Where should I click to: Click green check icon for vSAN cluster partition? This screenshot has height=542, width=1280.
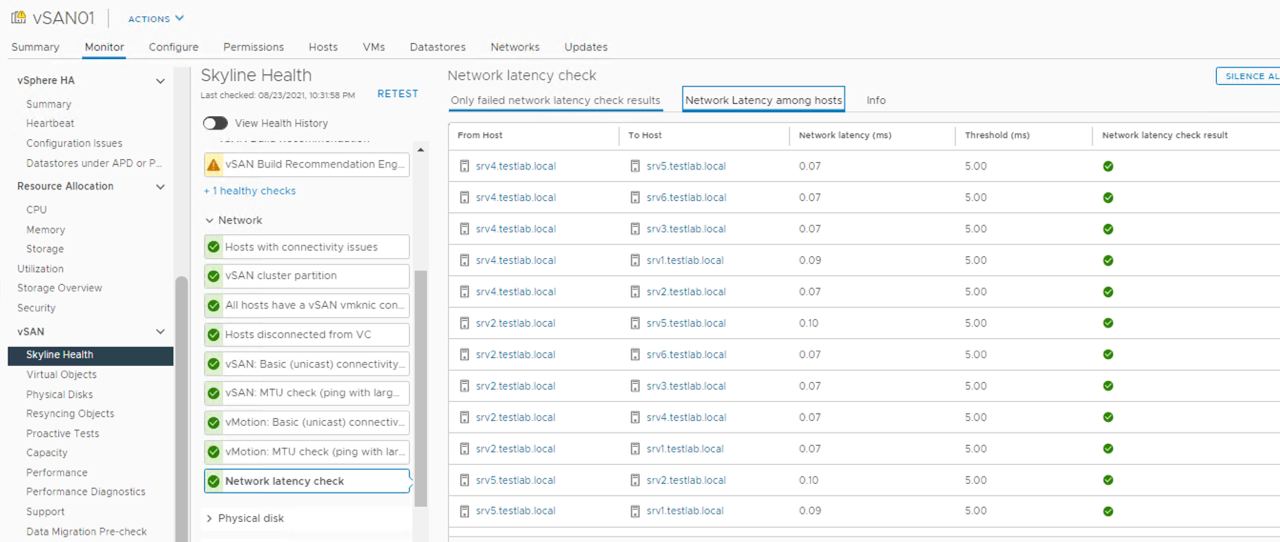(213, 276)
